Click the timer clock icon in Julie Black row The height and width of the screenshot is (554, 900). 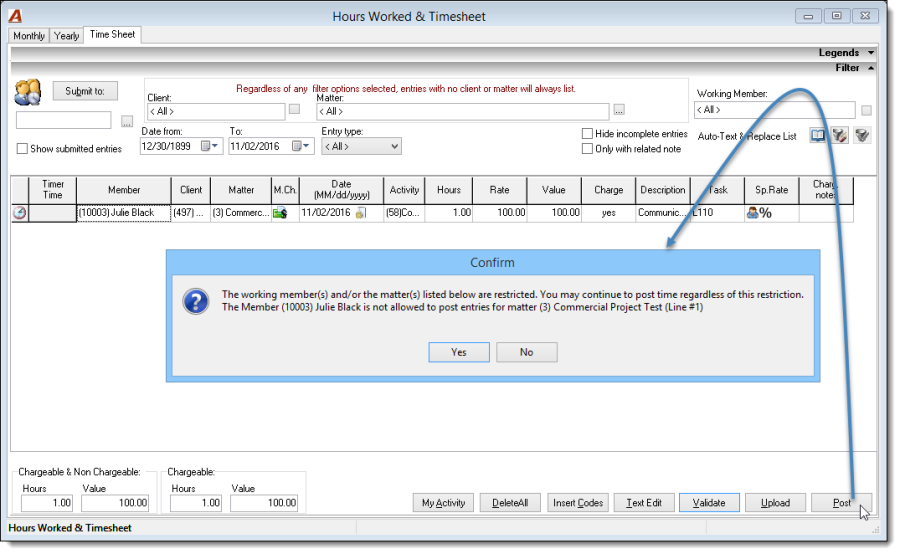[x=20, y=213]
